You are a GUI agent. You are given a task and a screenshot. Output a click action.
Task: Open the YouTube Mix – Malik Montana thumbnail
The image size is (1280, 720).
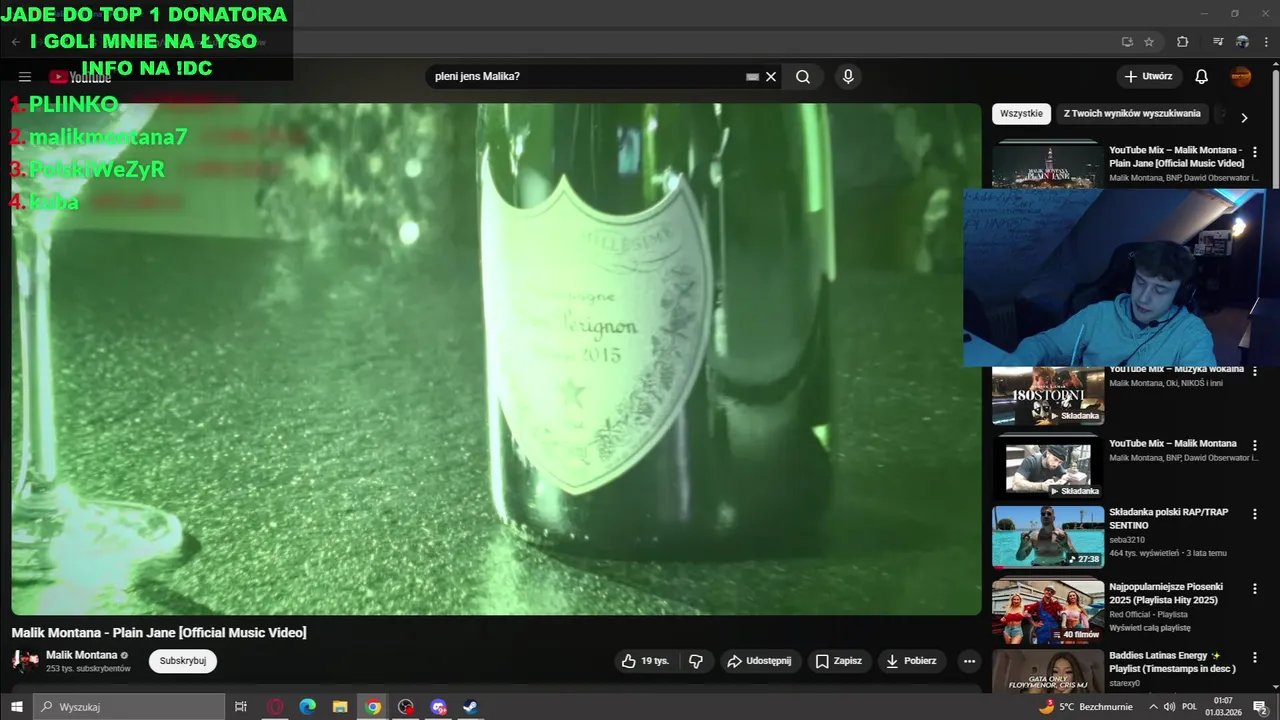pos(1048,467)
